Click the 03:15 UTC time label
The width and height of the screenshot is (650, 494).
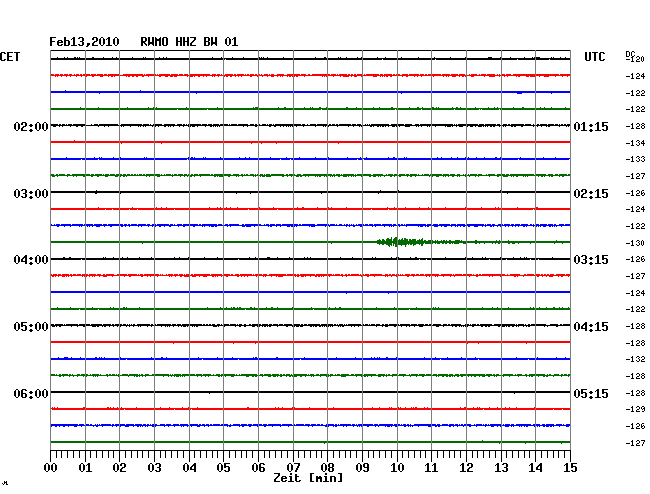click(x=591, y=260)
